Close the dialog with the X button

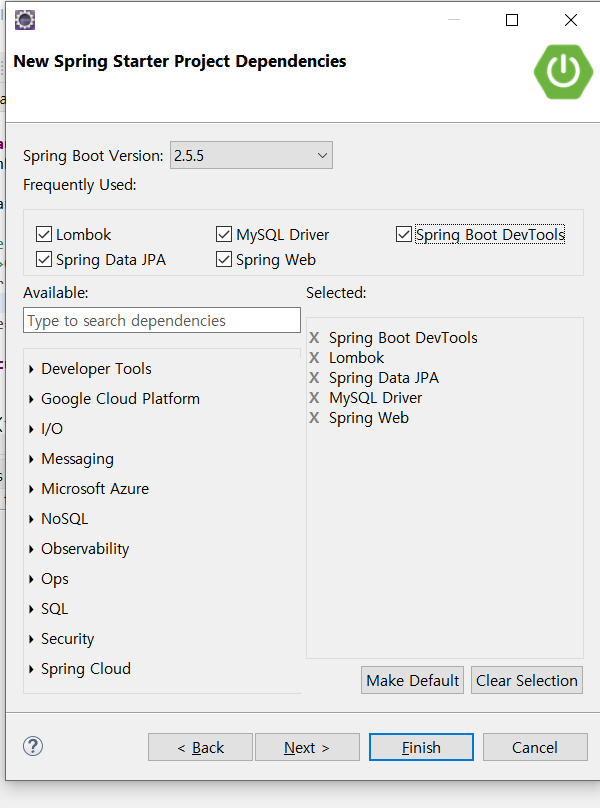(571, 20)
